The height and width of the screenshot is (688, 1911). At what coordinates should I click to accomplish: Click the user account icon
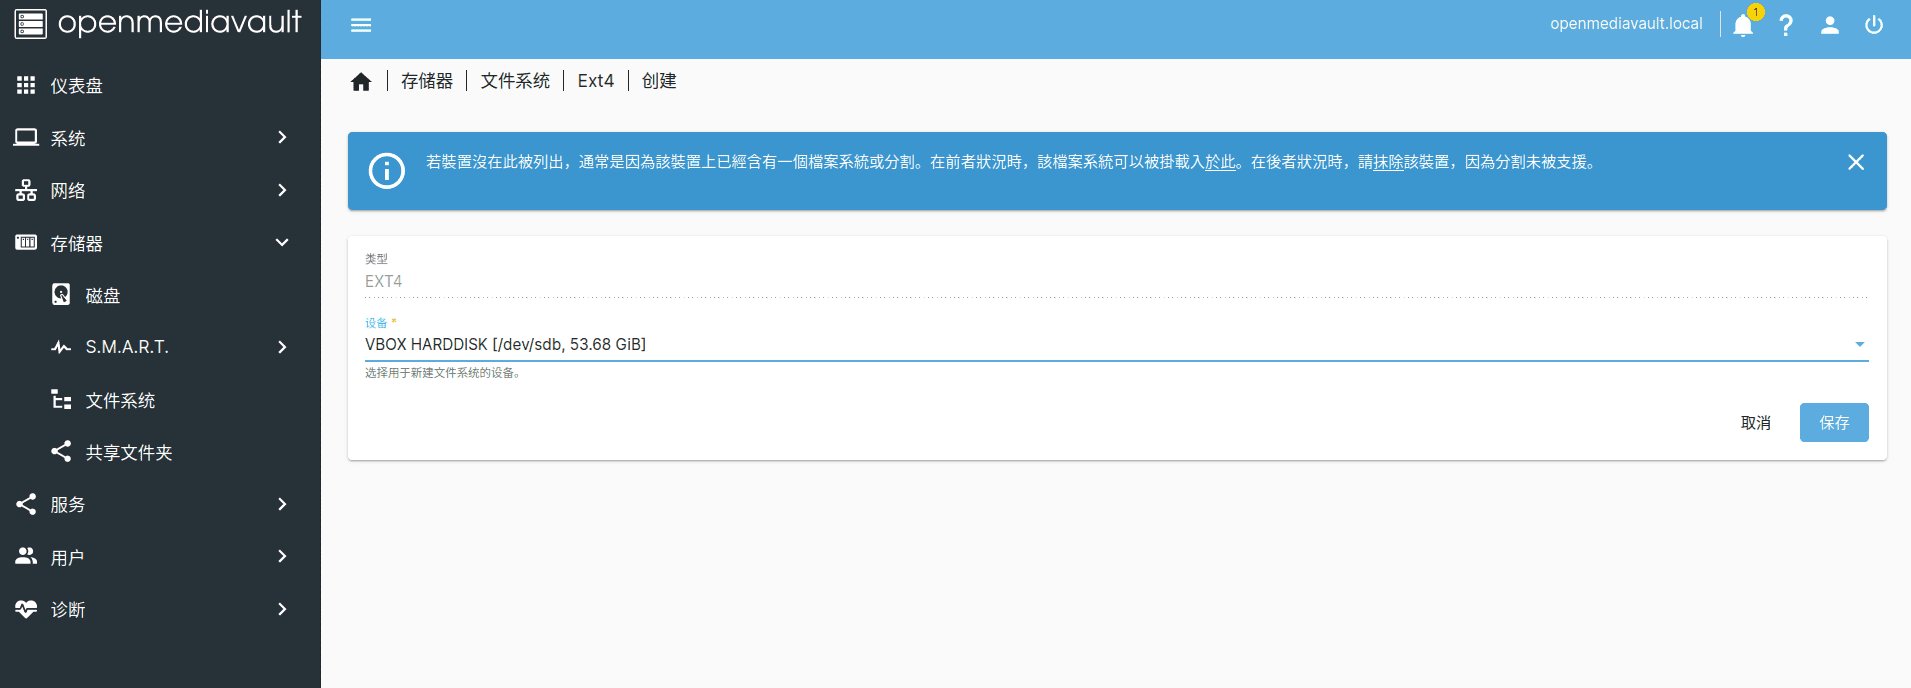(x=1830, y=25)
